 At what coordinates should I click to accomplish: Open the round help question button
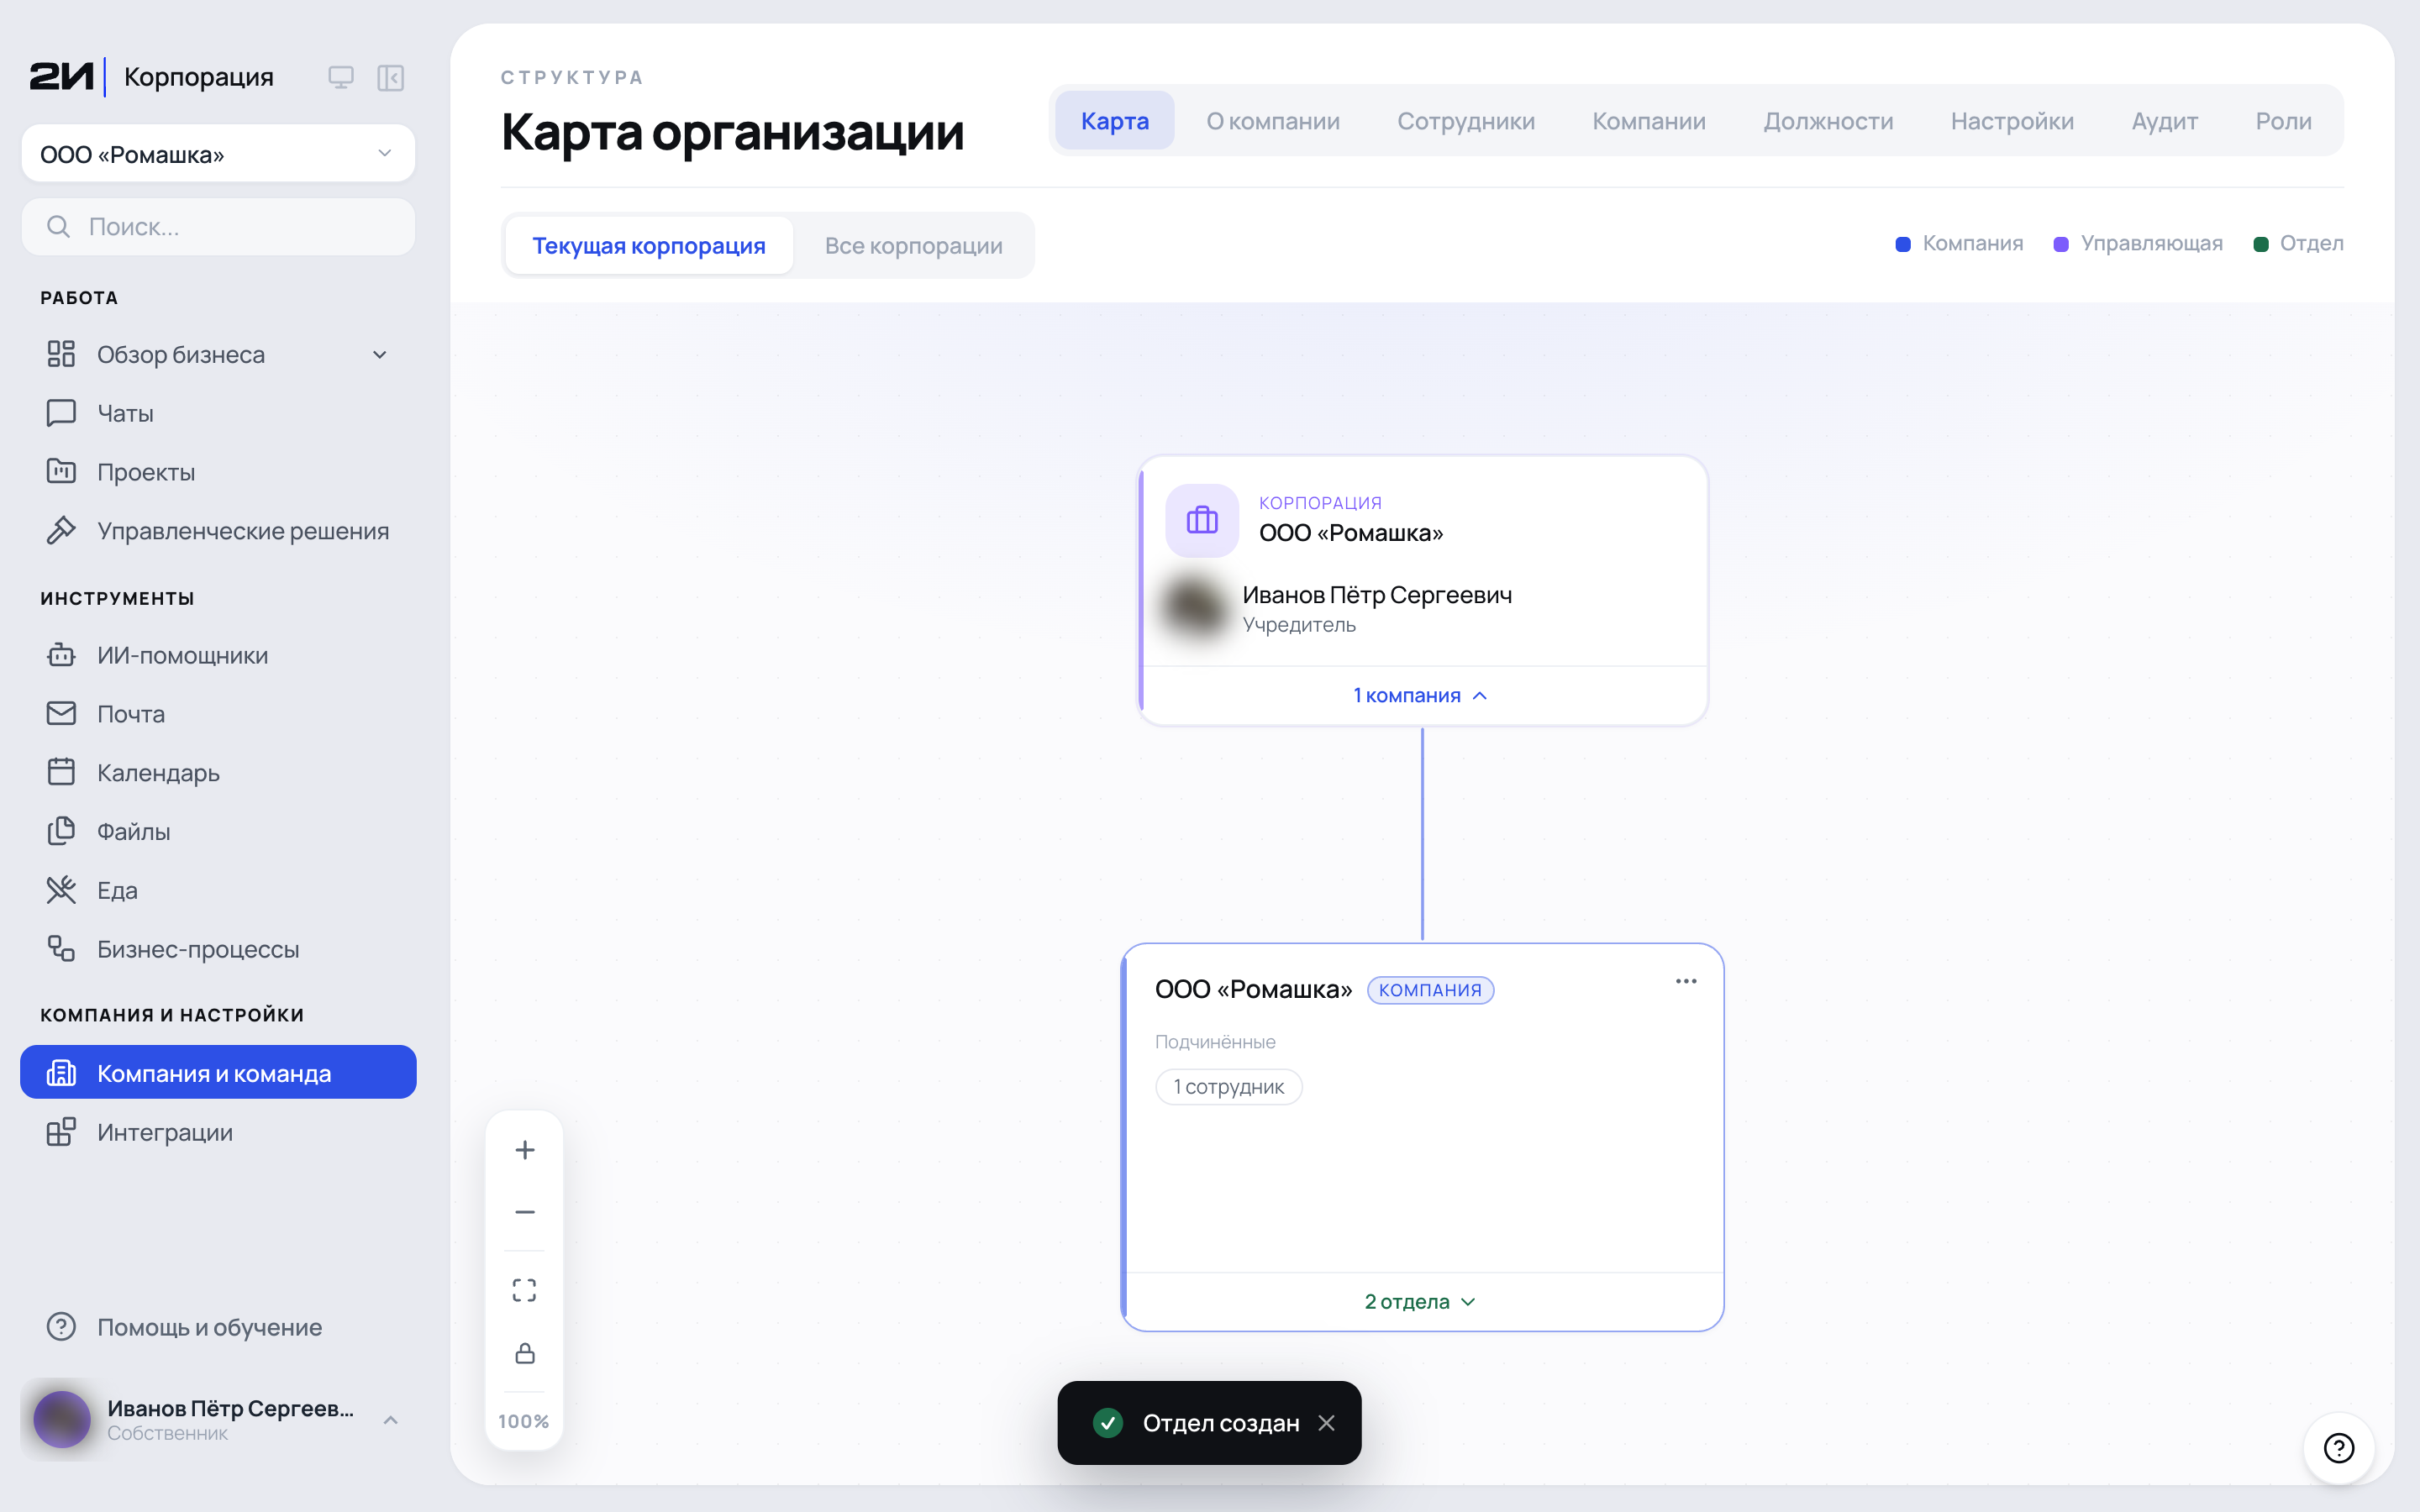[x=2339, y=1447]
